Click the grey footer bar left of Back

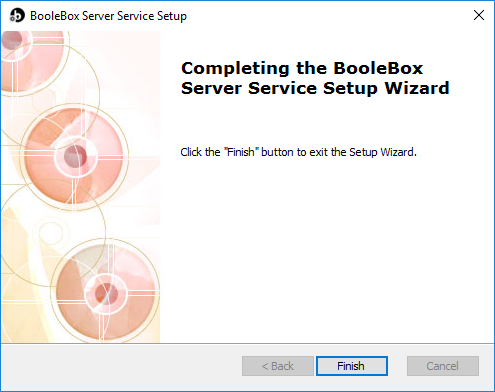(121, 366)
